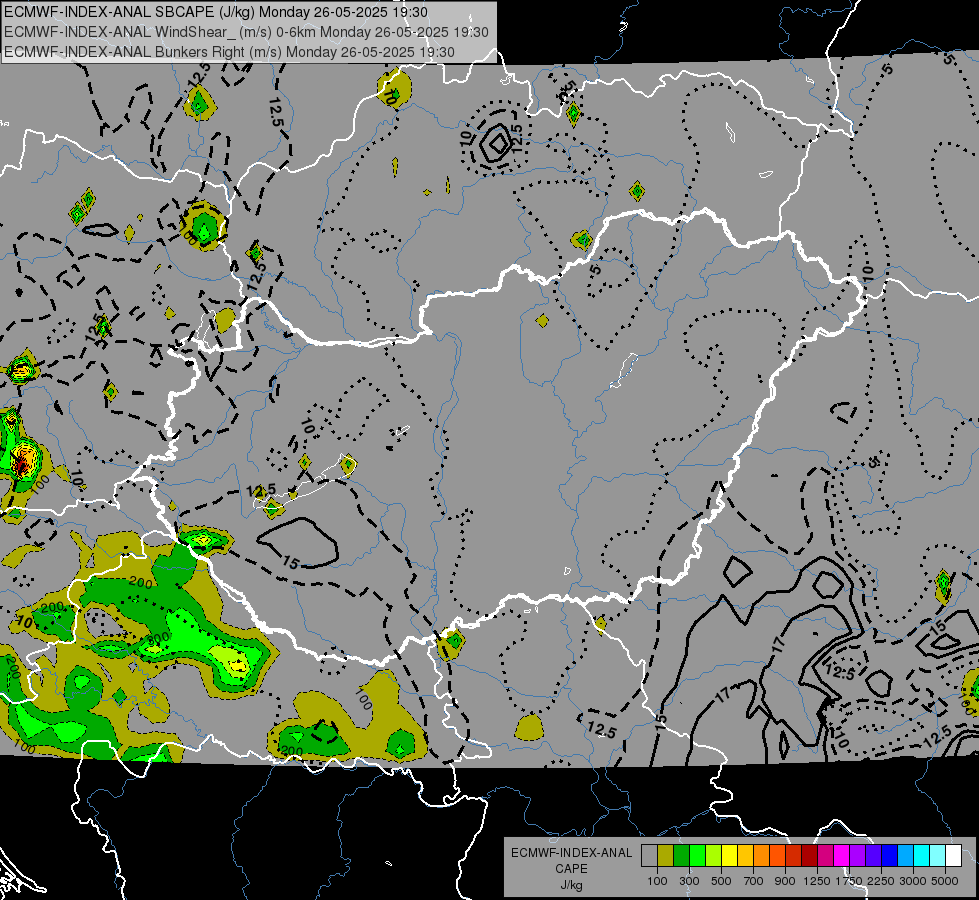979x900 pixels.
Task: Choose the purple legend swatch
Action: (x=858, y=855)
